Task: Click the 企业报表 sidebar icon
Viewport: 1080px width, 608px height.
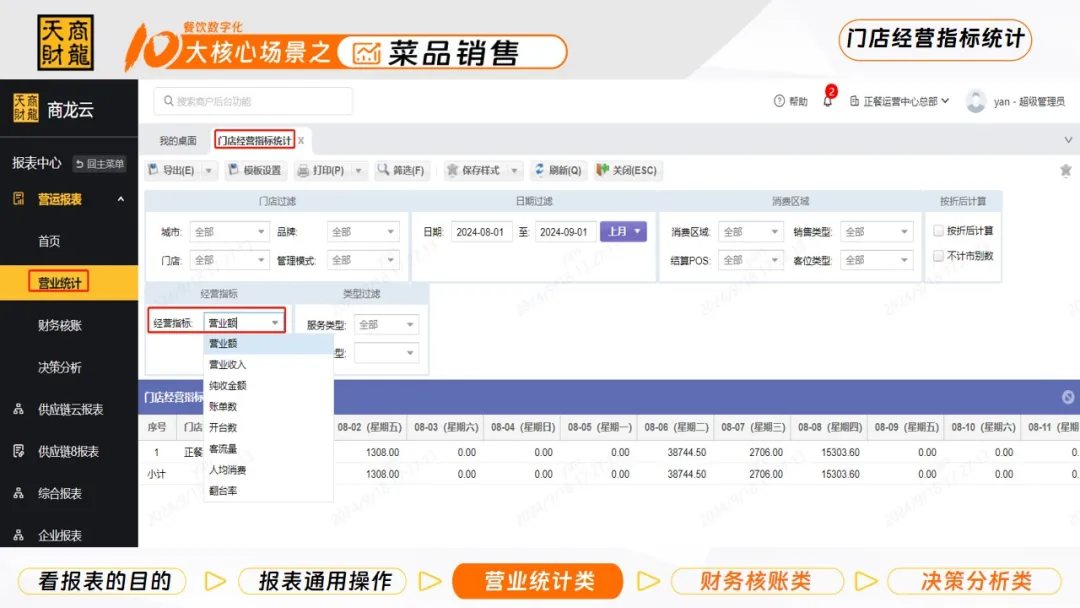Action: [x=19, y=535]
